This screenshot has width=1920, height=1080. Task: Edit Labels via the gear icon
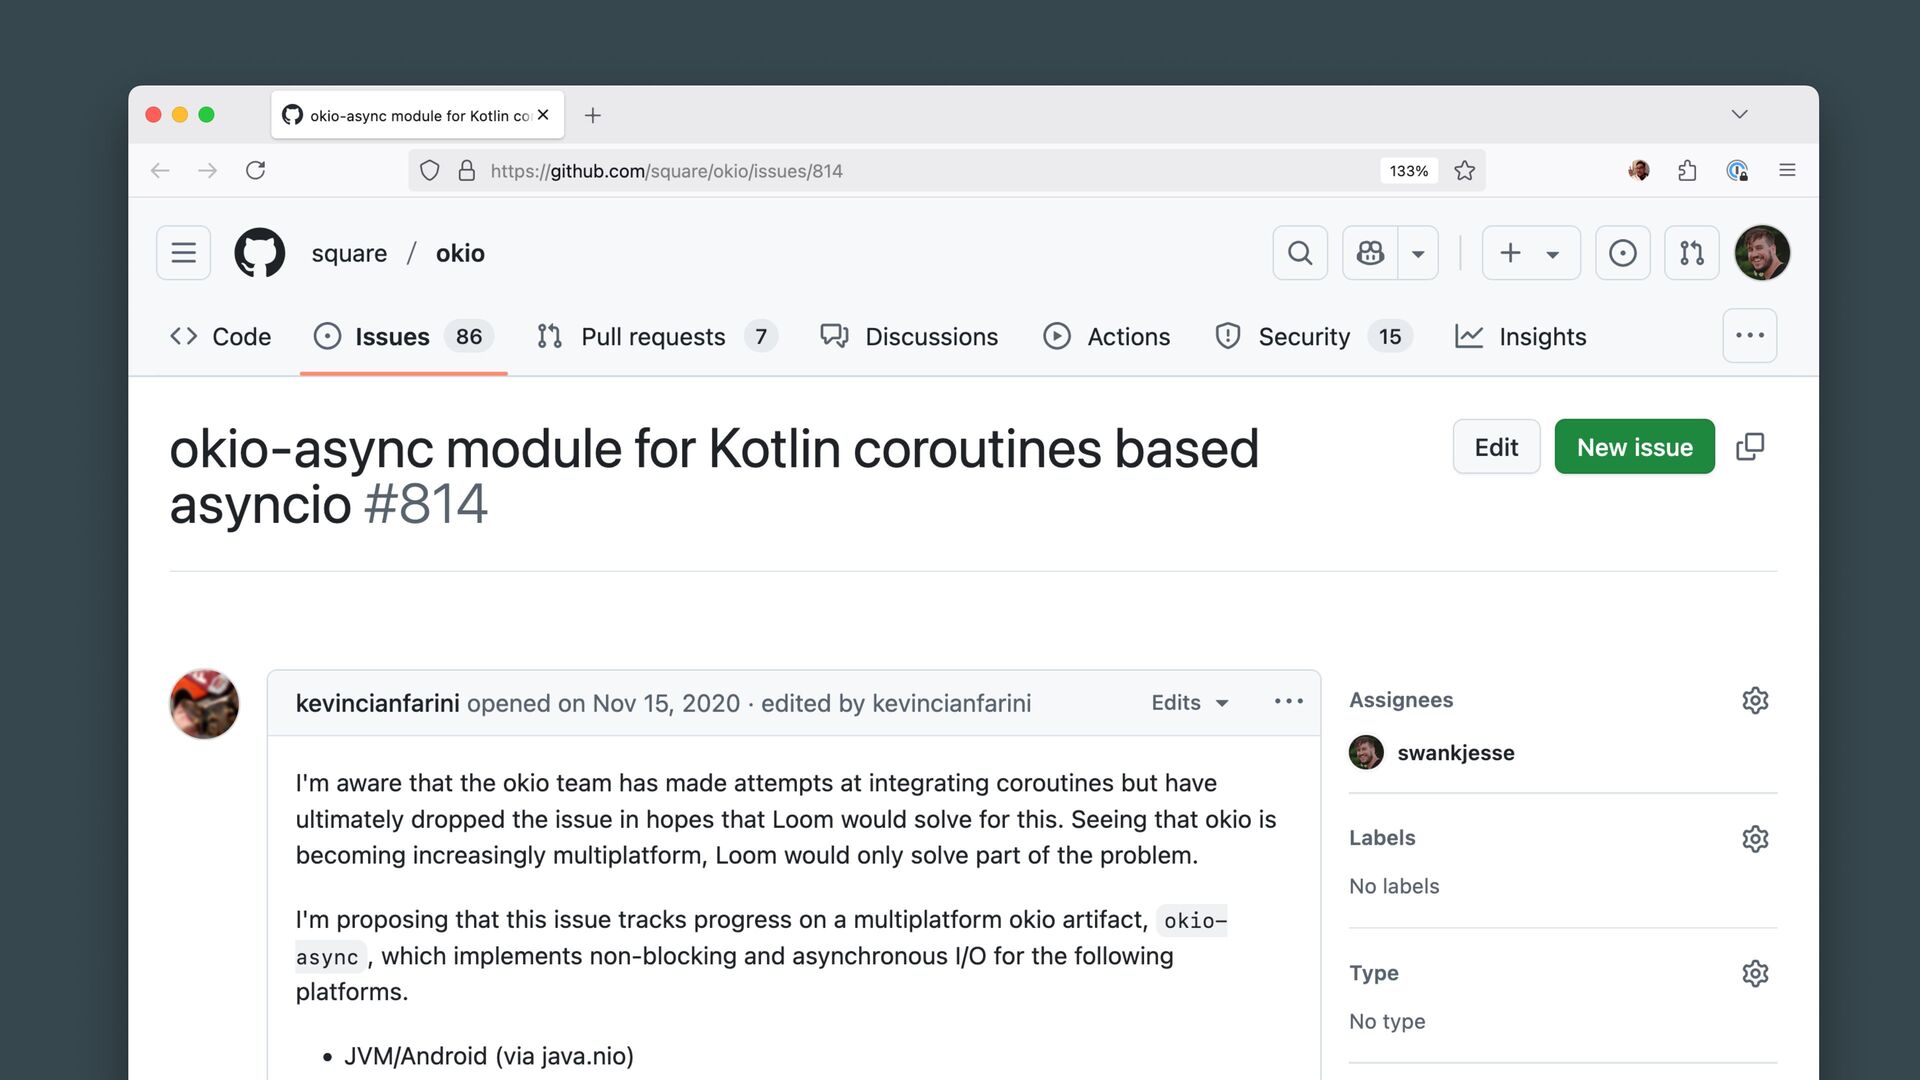coord(1755,838)
